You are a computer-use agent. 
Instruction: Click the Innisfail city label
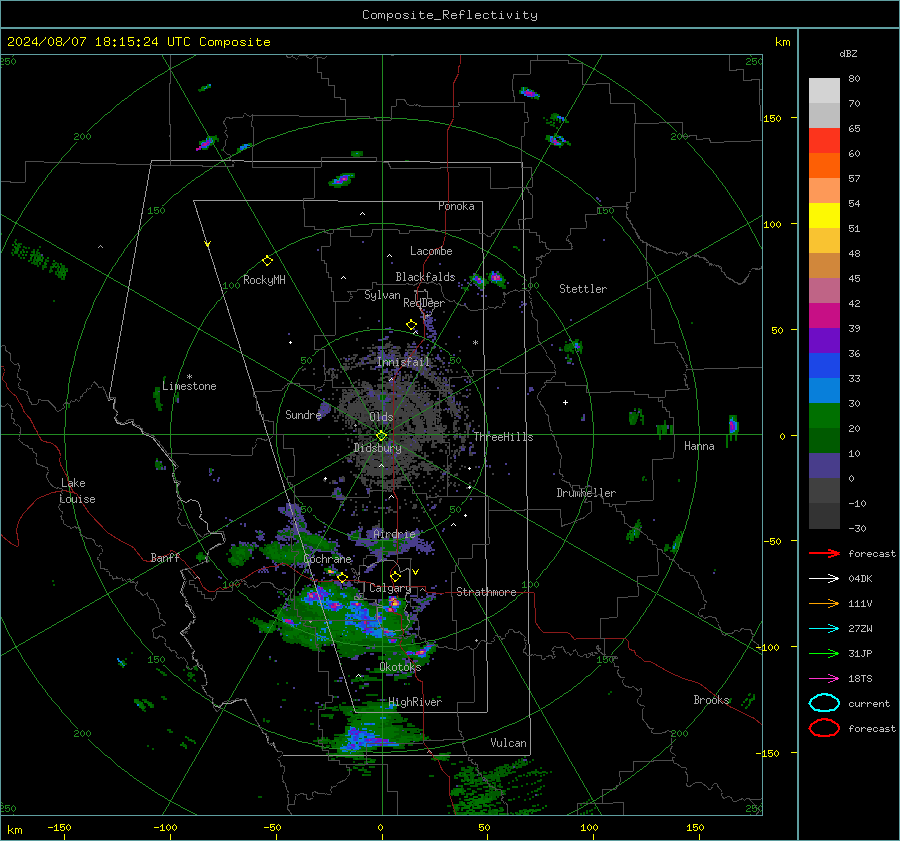pos(404,362)
